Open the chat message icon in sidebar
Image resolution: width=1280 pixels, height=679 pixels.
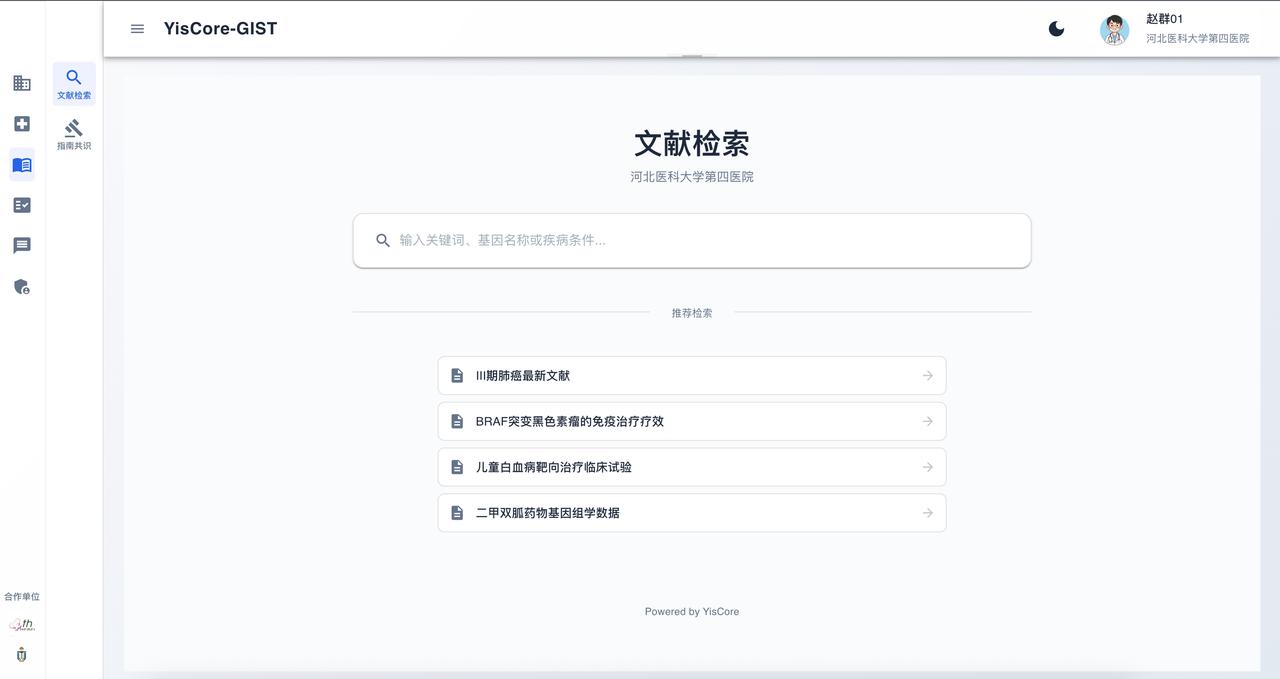click(22, 246)
